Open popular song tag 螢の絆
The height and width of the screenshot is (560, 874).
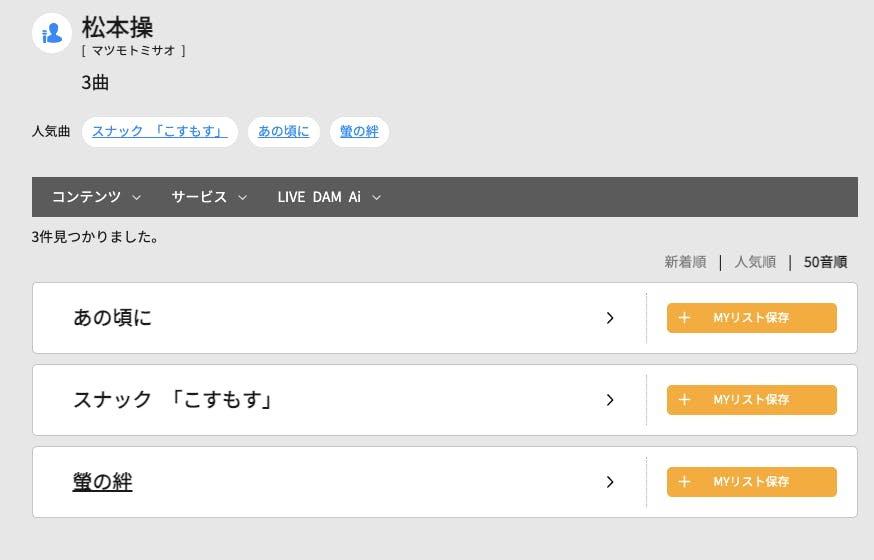point(359,132)
